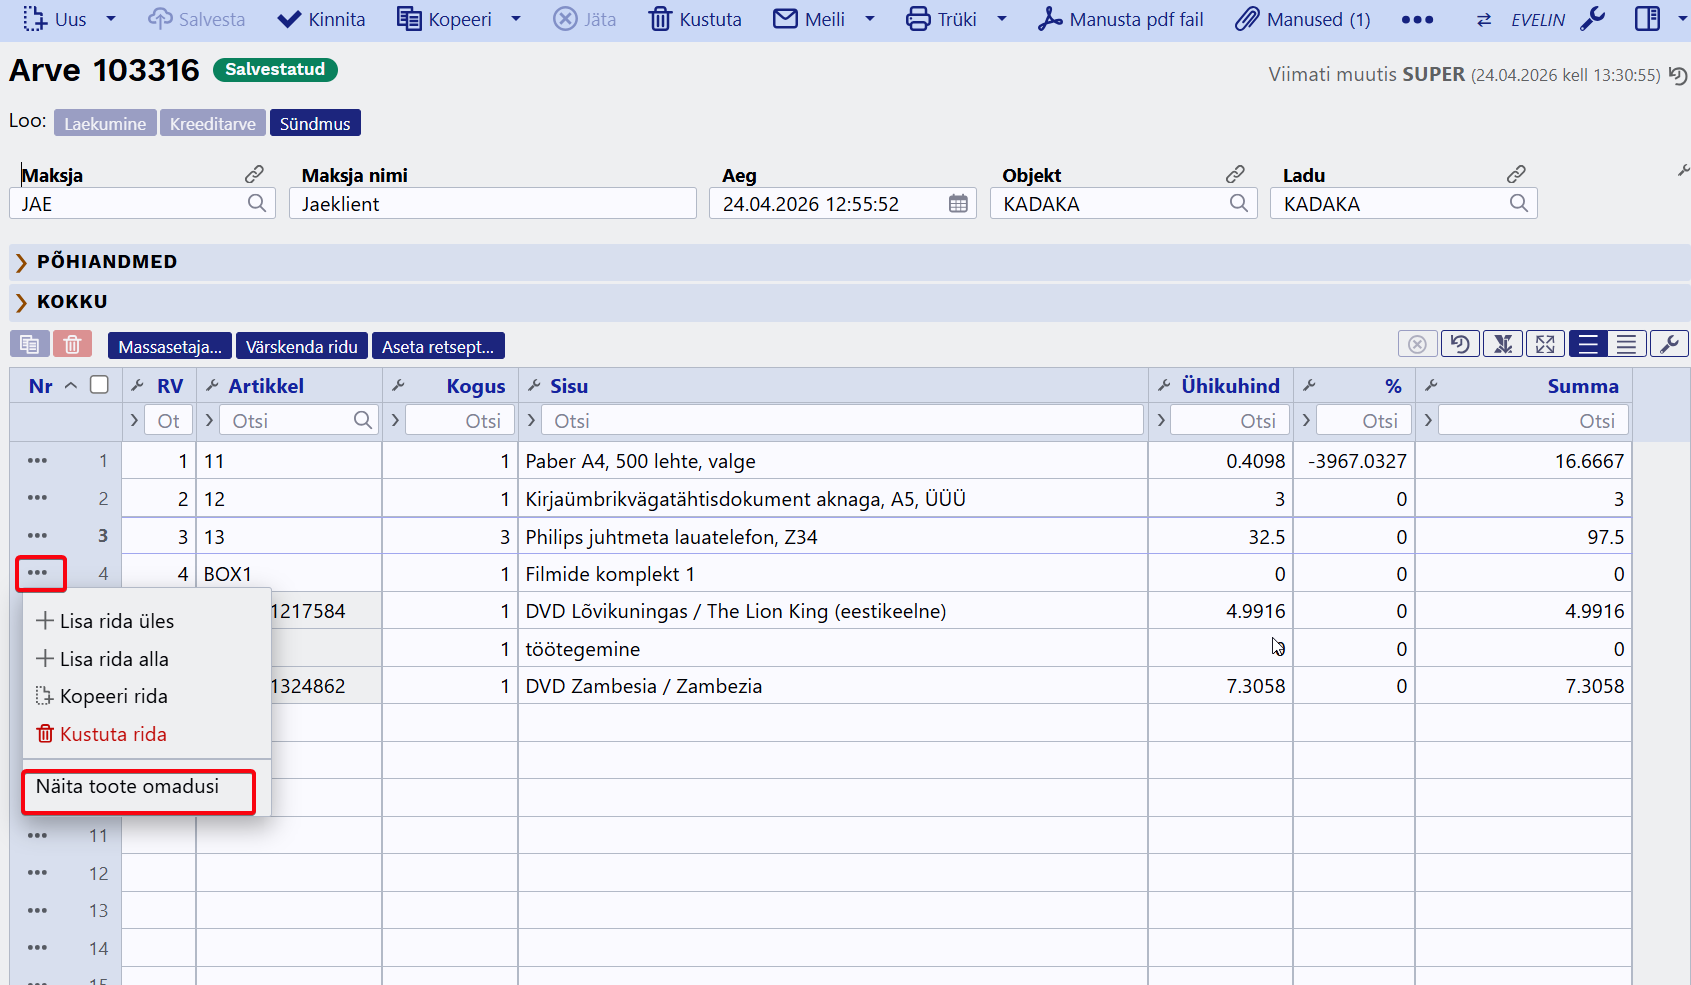Expand the table to fullscreen view
1691x985 pixels.
[1545, 345]
